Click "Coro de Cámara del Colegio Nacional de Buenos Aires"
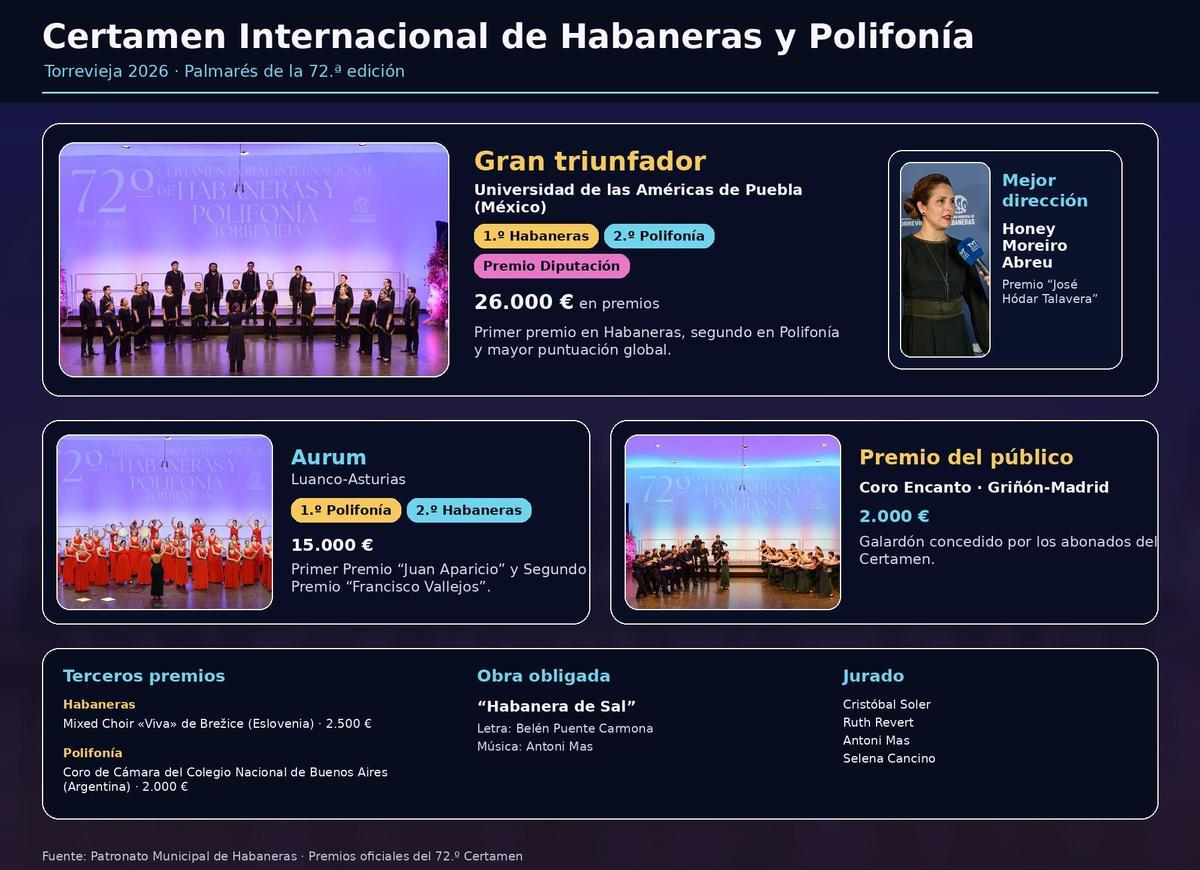This screenshot has width=1200, height=870. (x=225, y=772)
